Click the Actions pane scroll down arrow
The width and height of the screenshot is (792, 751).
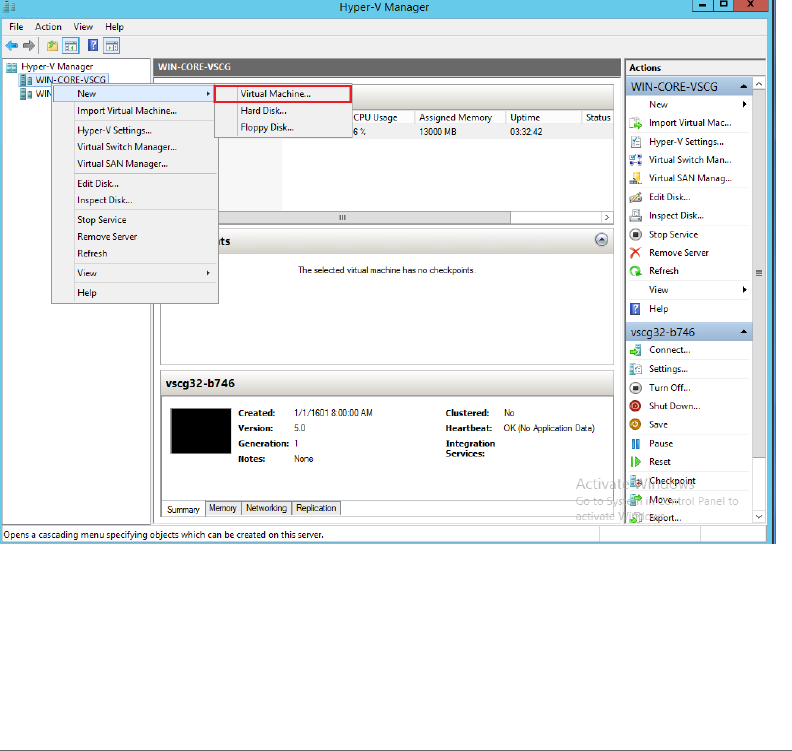coord(759,517)
